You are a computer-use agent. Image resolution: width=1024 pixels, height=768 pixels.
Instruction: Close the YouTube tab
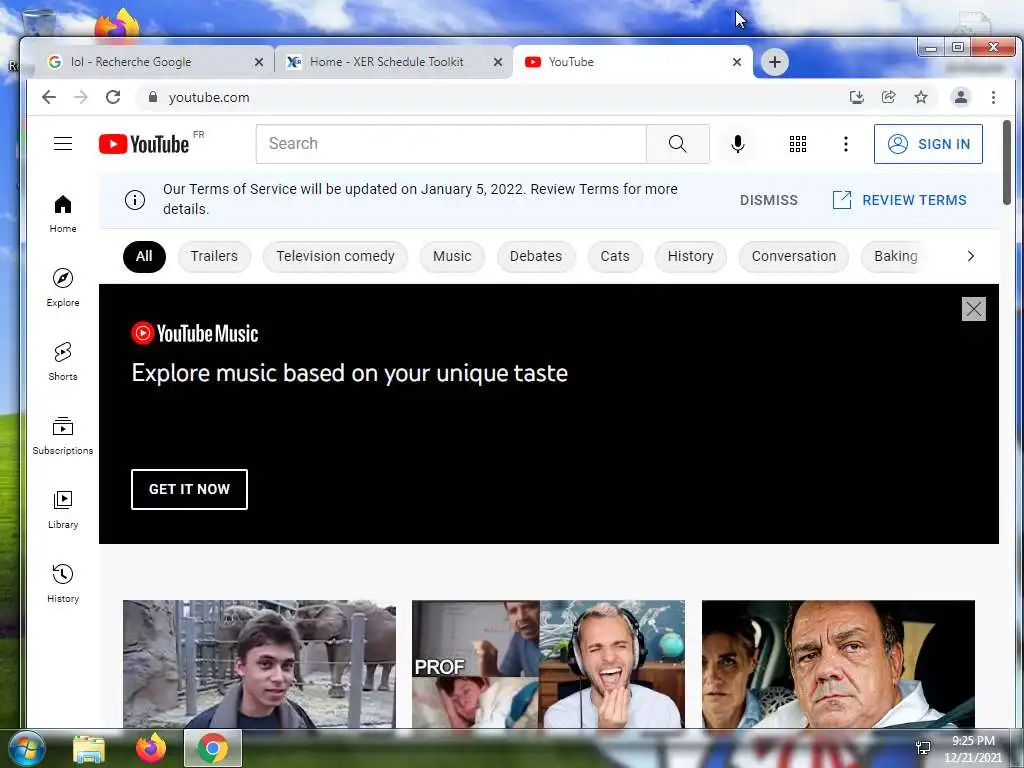pyautogui.click(x=737, y=62)
